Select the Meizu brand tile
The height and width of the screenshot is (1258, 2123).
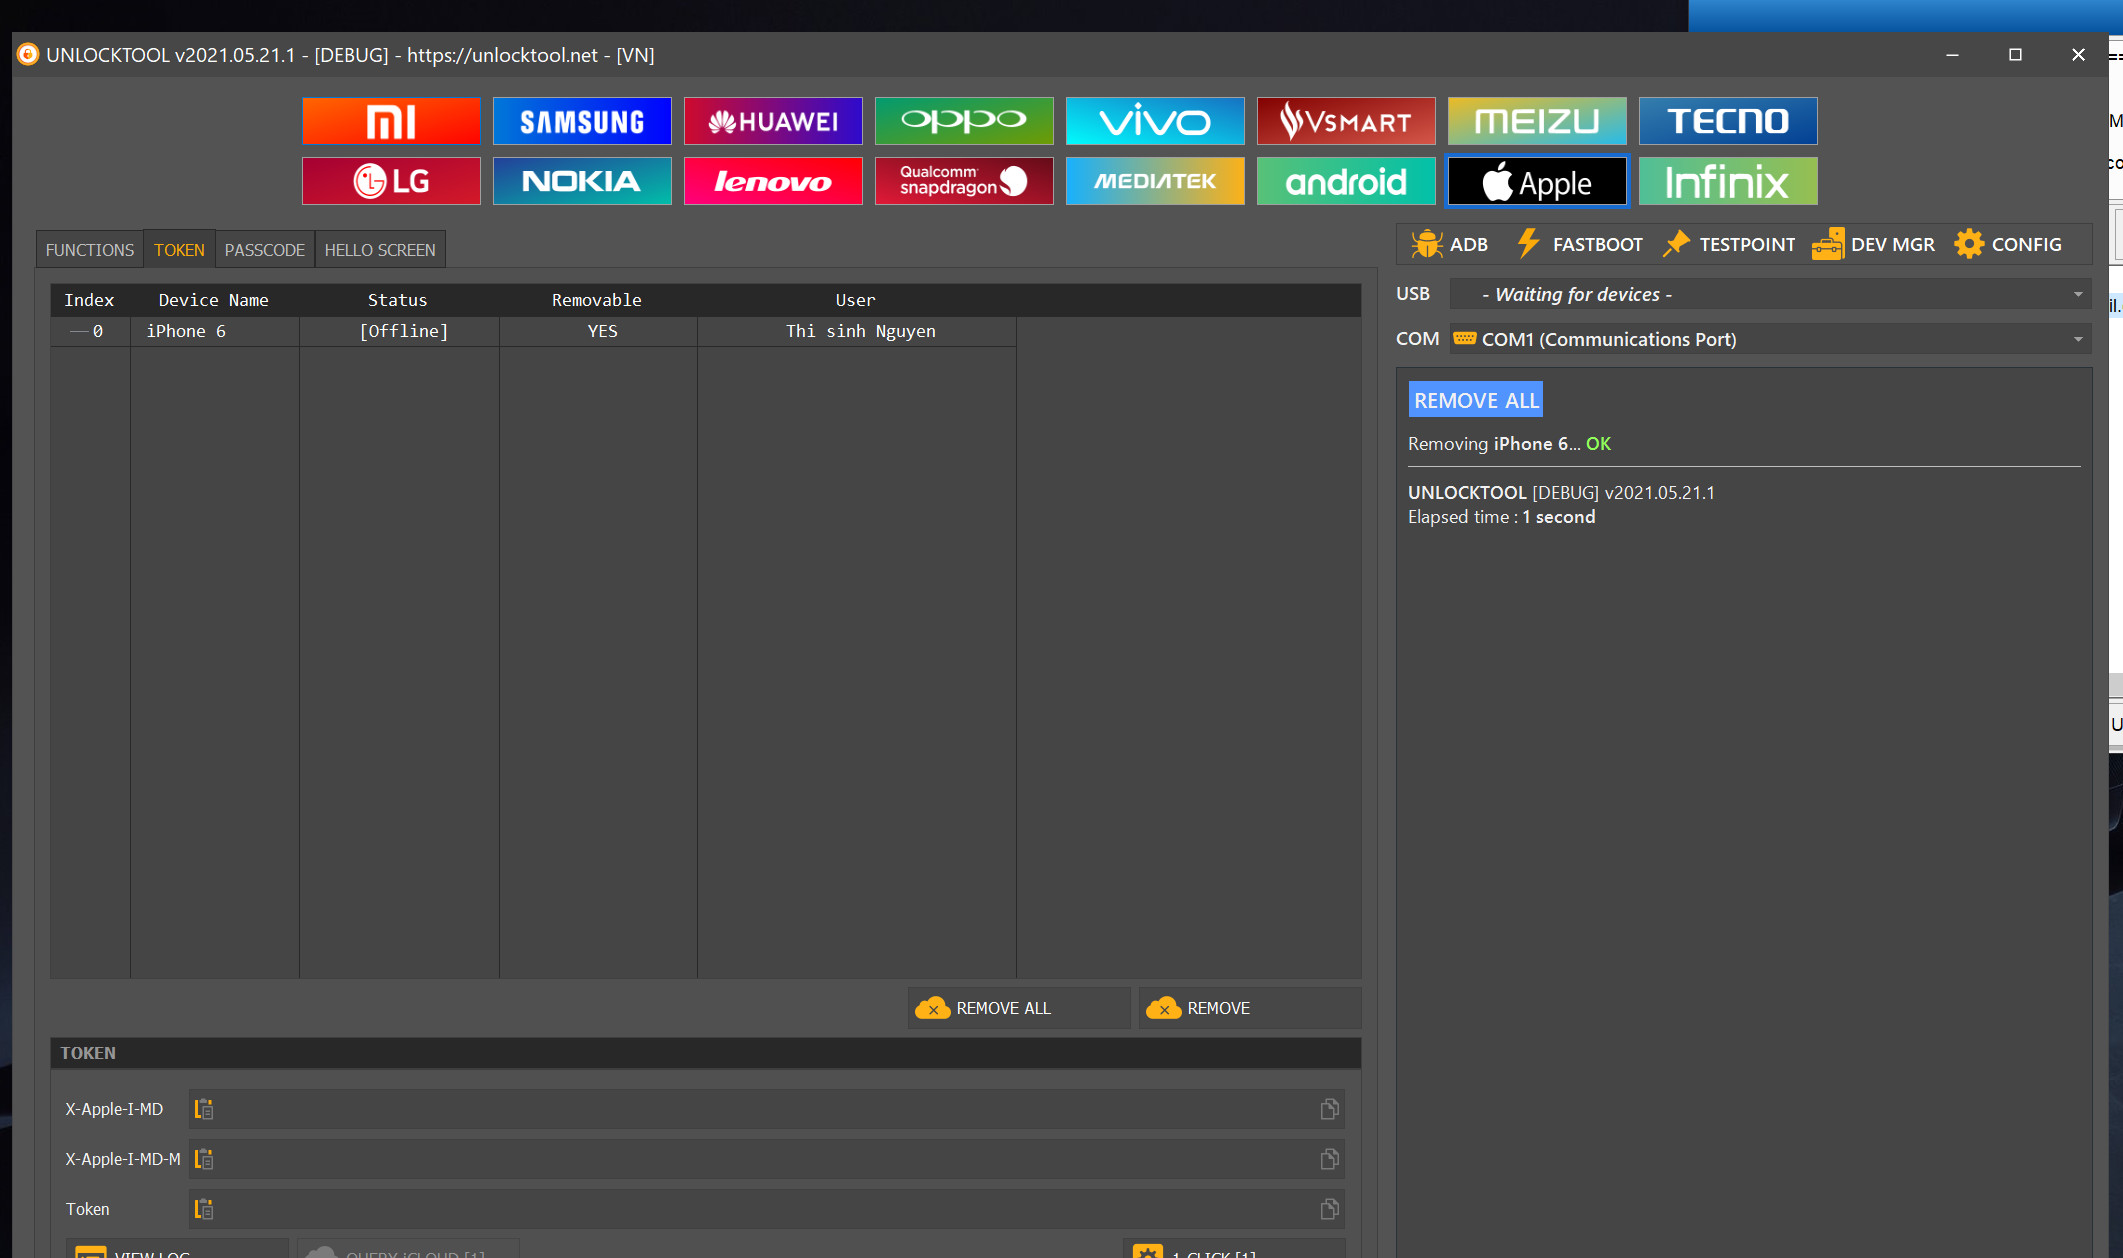point(1537,121)
